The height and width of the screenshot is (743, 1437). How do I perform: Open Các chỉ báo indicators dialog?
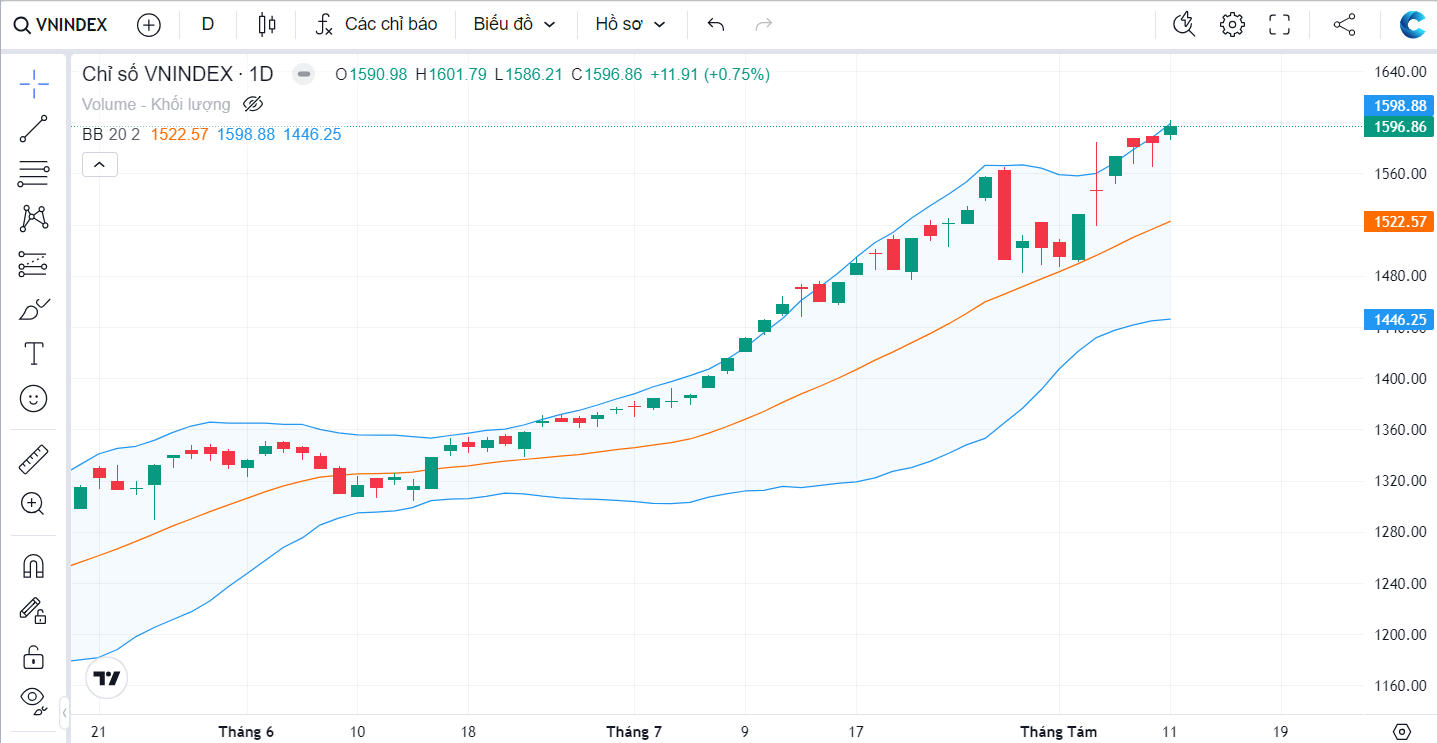coord(376,24)
